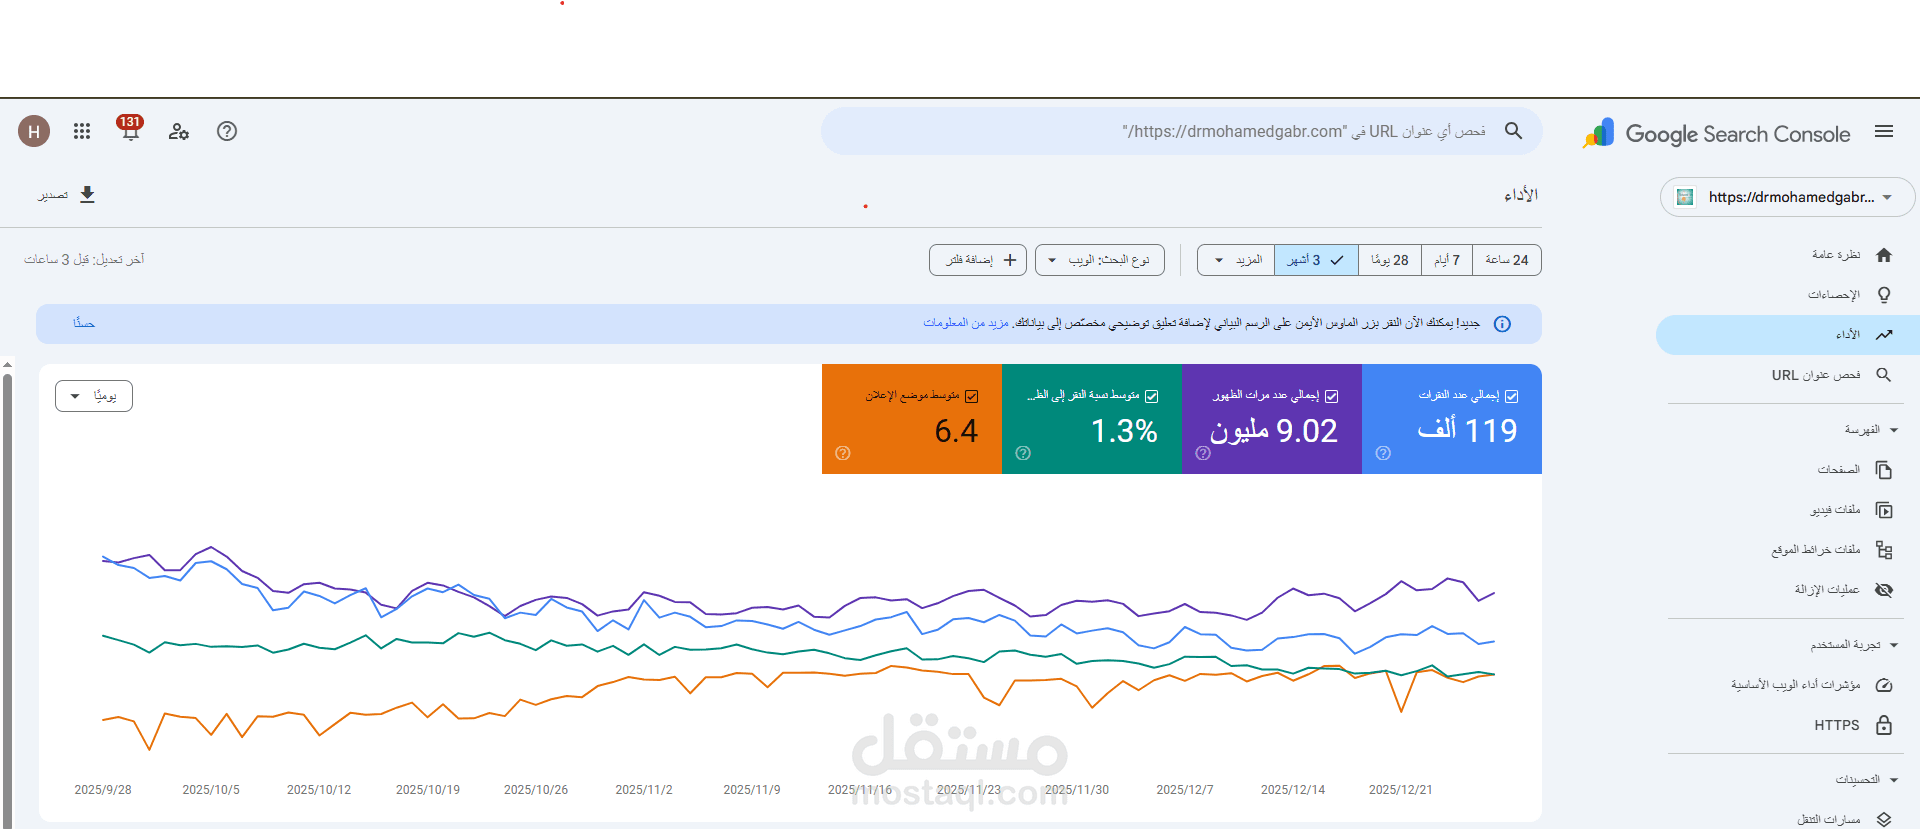Click the export download icon
The image size is (1920, 829).
(x=87, y=195)
